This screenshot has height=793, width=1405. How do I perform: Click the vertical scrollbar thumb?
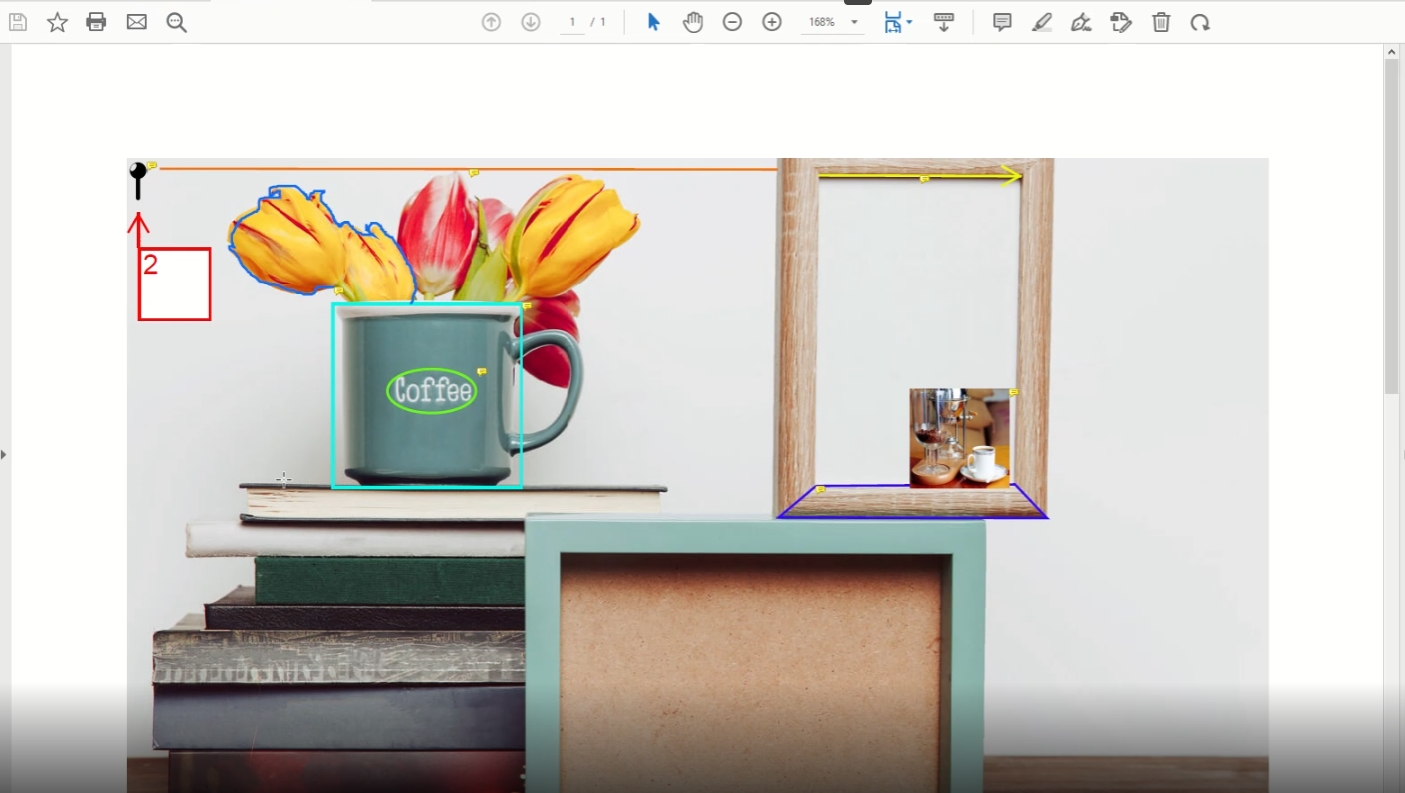click(x=1391, y=225)
